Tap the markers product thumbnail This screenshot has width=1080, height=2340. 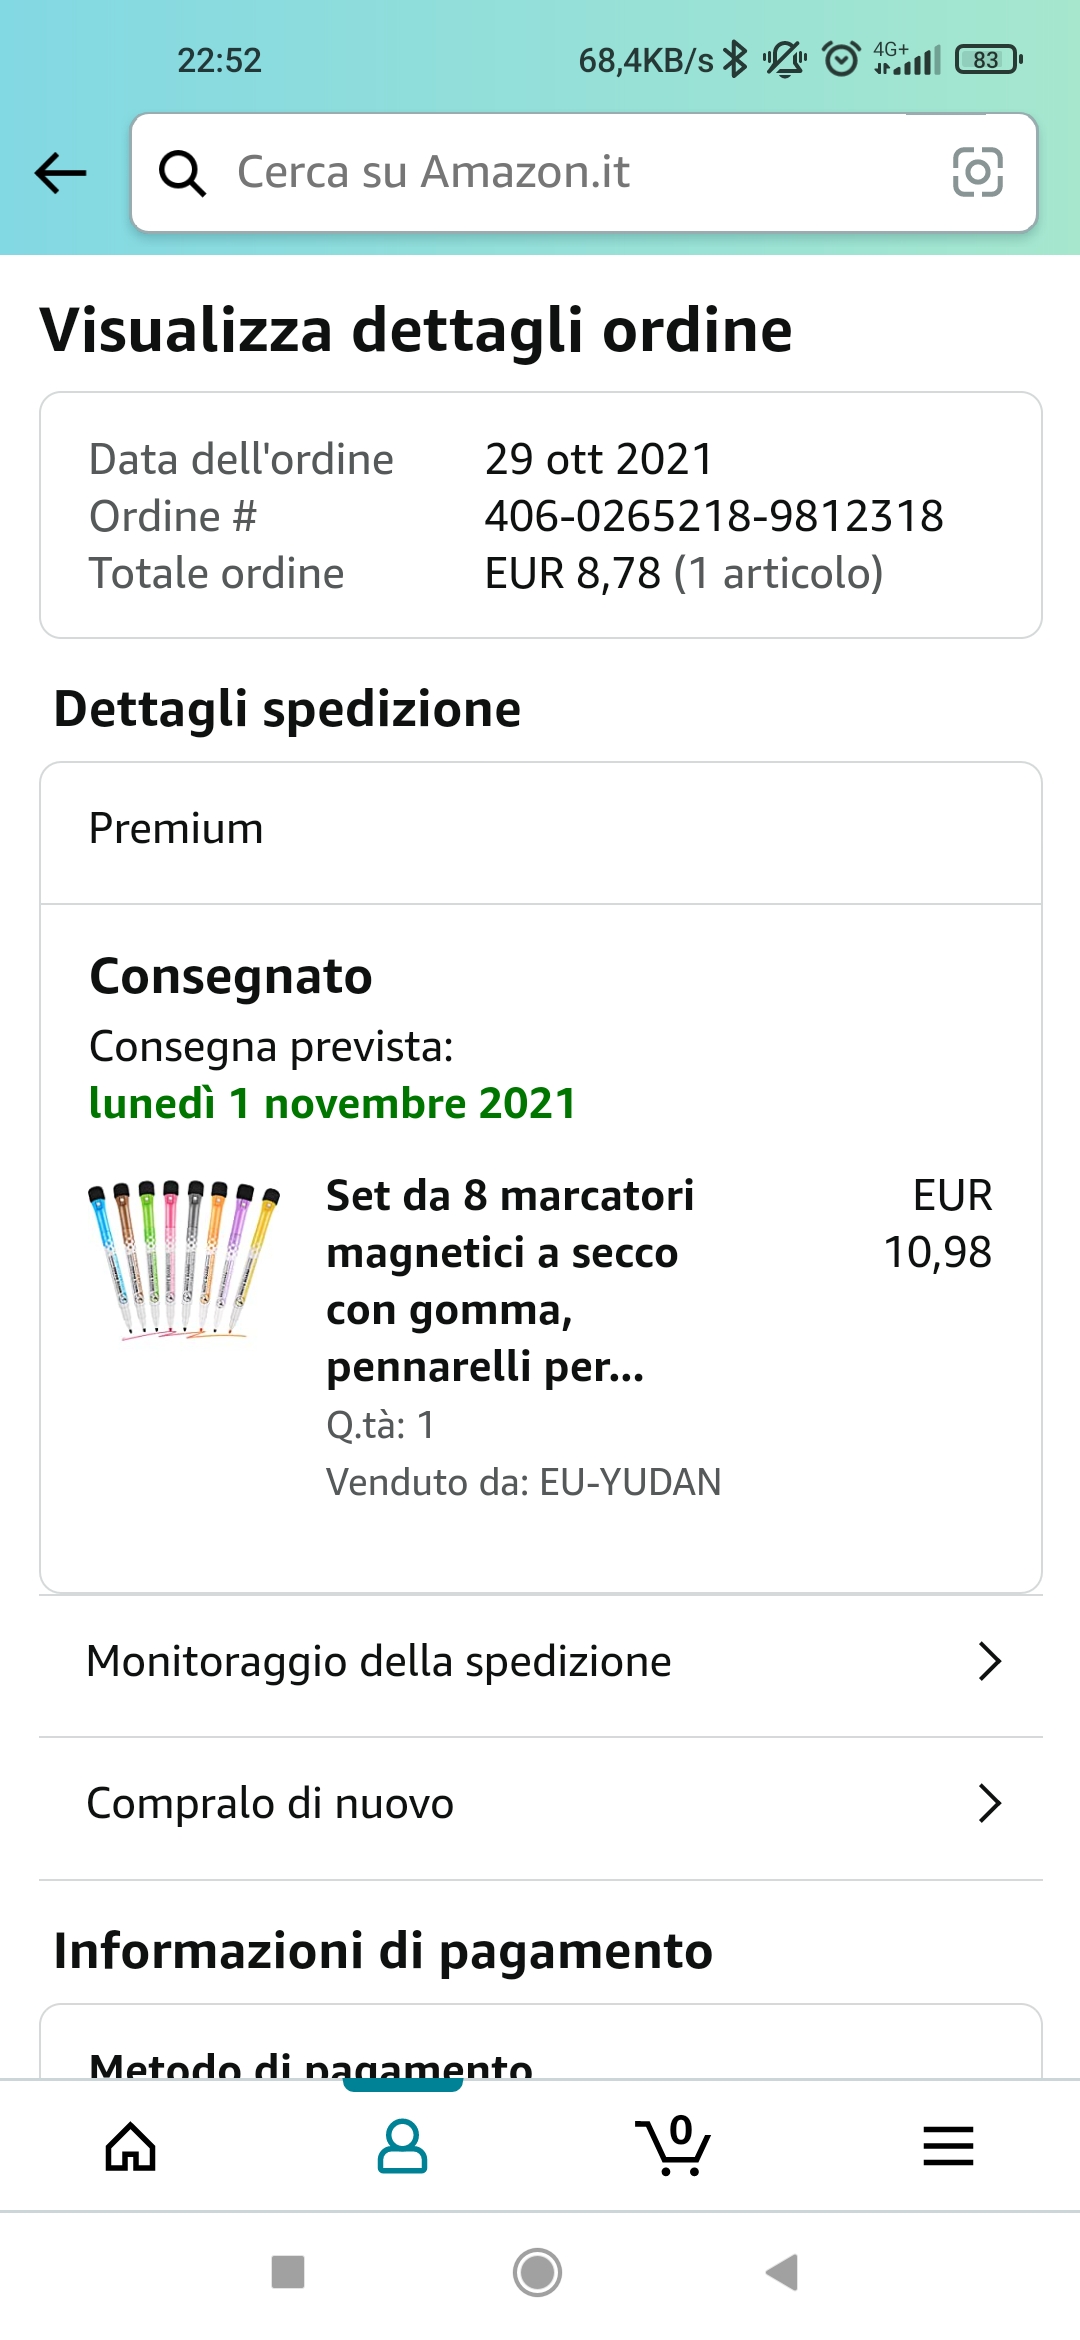[184, 1260]
